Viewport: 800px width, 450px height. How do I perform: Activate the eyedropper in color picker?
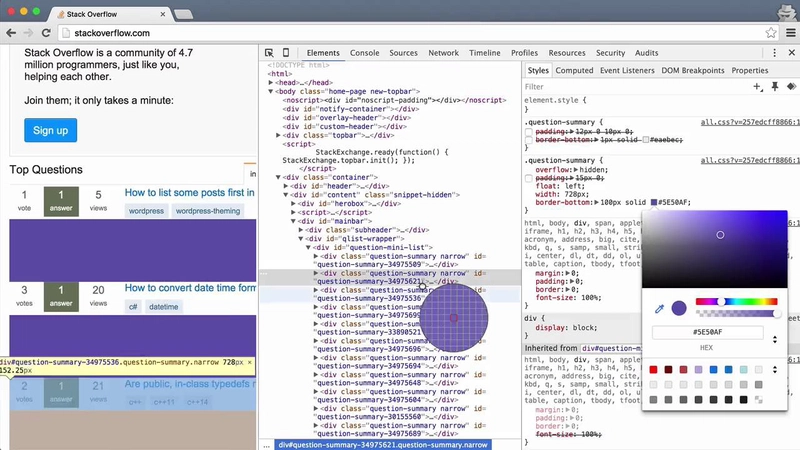[x=659, y=308]
